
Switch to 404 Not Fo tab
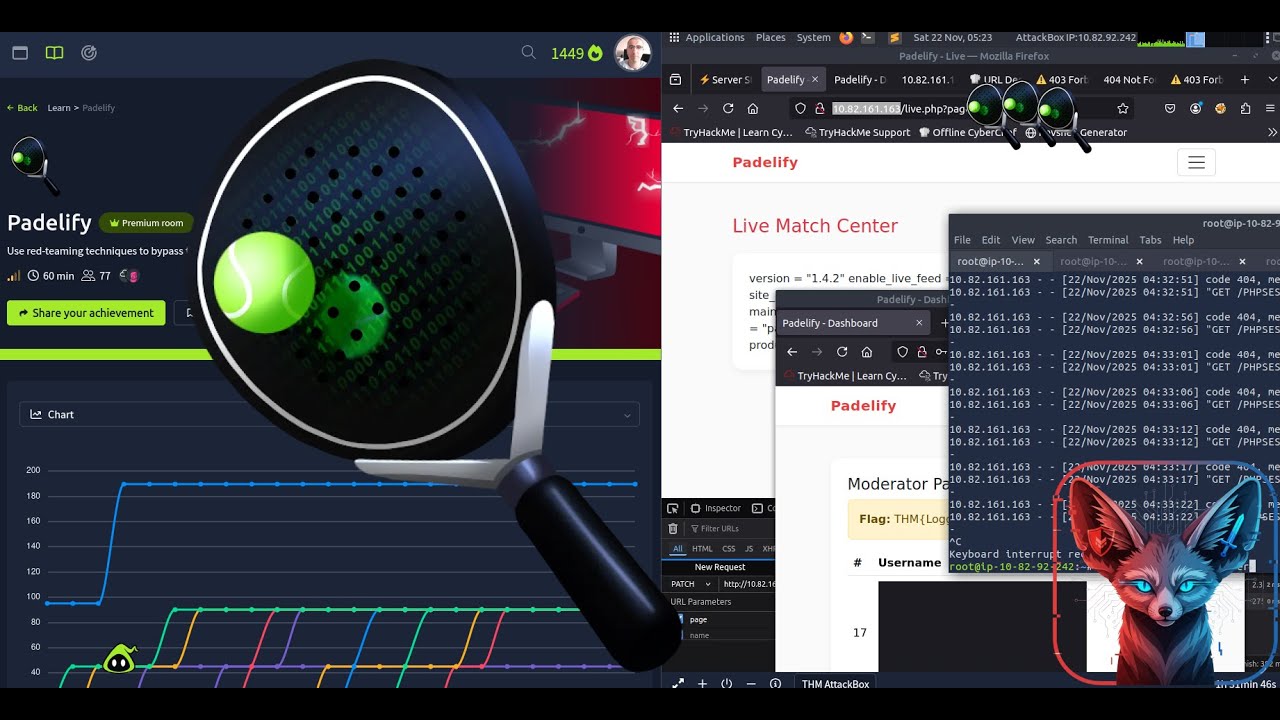tap(1128, 80)
